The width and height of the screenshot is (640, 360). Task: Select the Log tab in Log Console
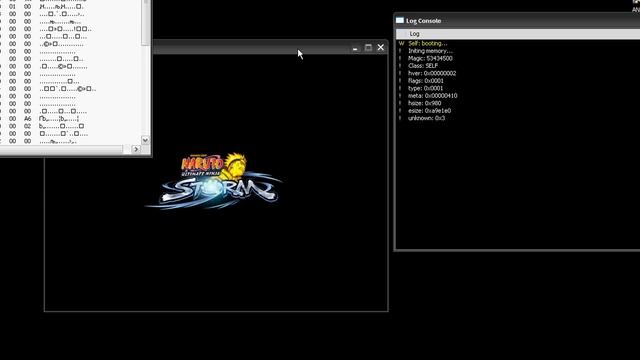414,34
